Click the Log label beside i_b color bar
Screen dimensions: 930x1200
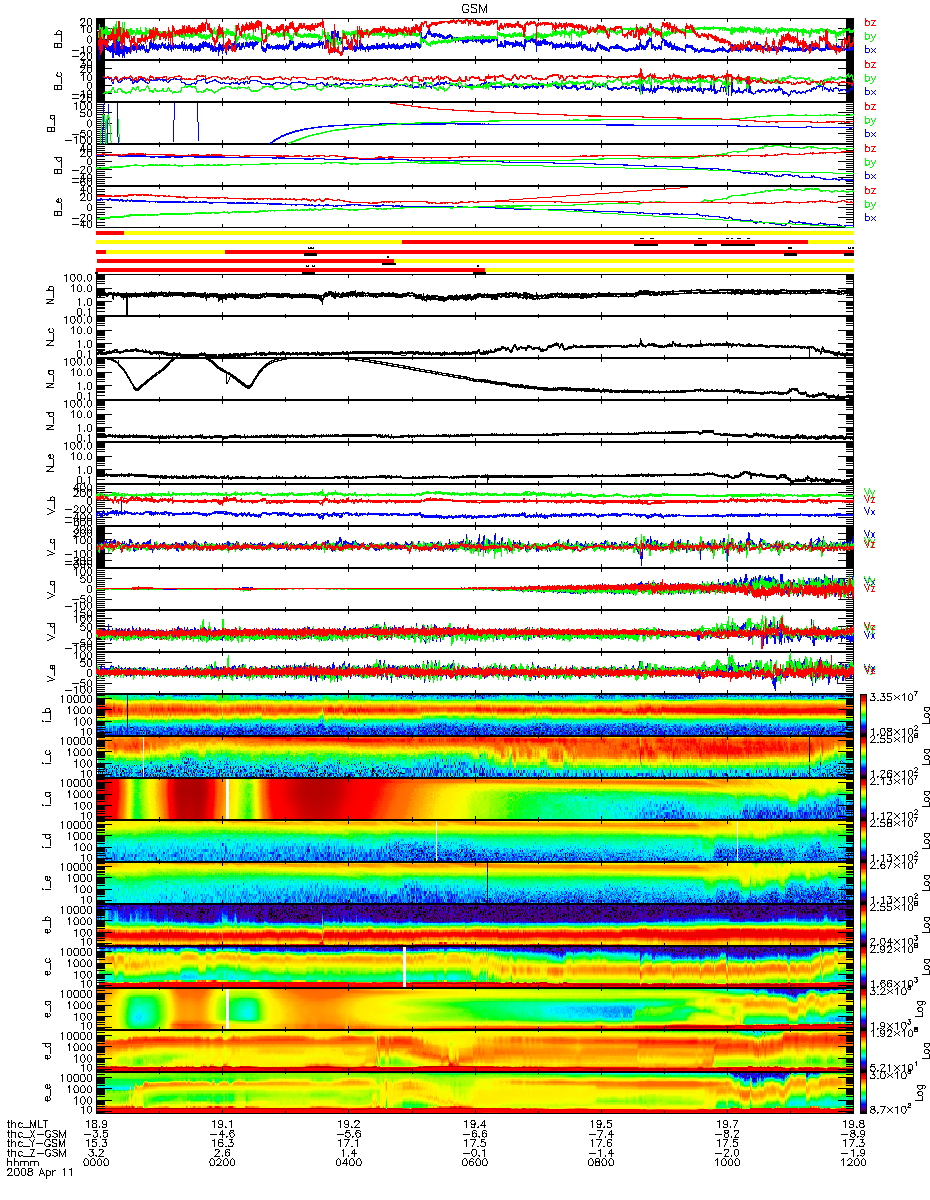[x=925, y=717]
